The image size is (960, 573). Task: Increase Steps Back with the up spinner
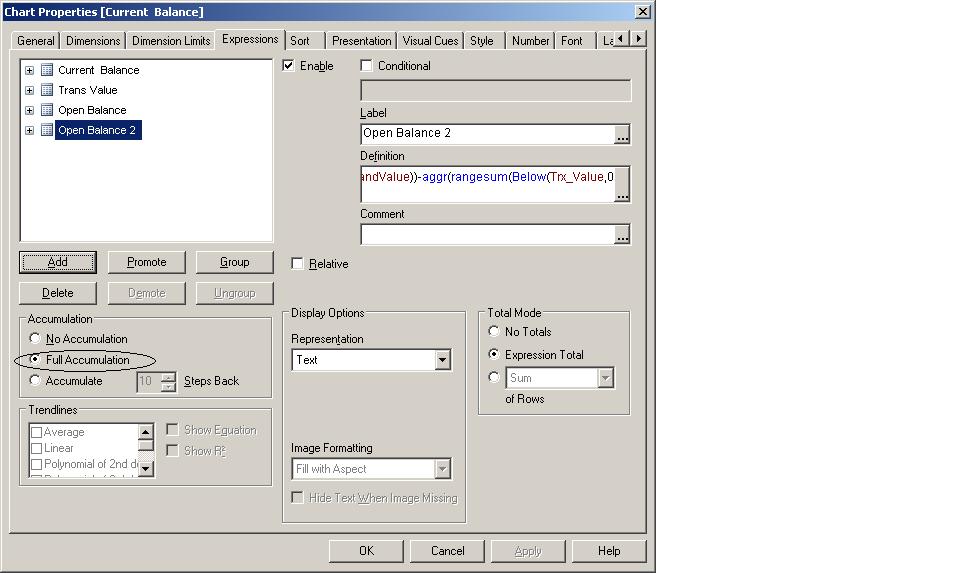(168, 376)
